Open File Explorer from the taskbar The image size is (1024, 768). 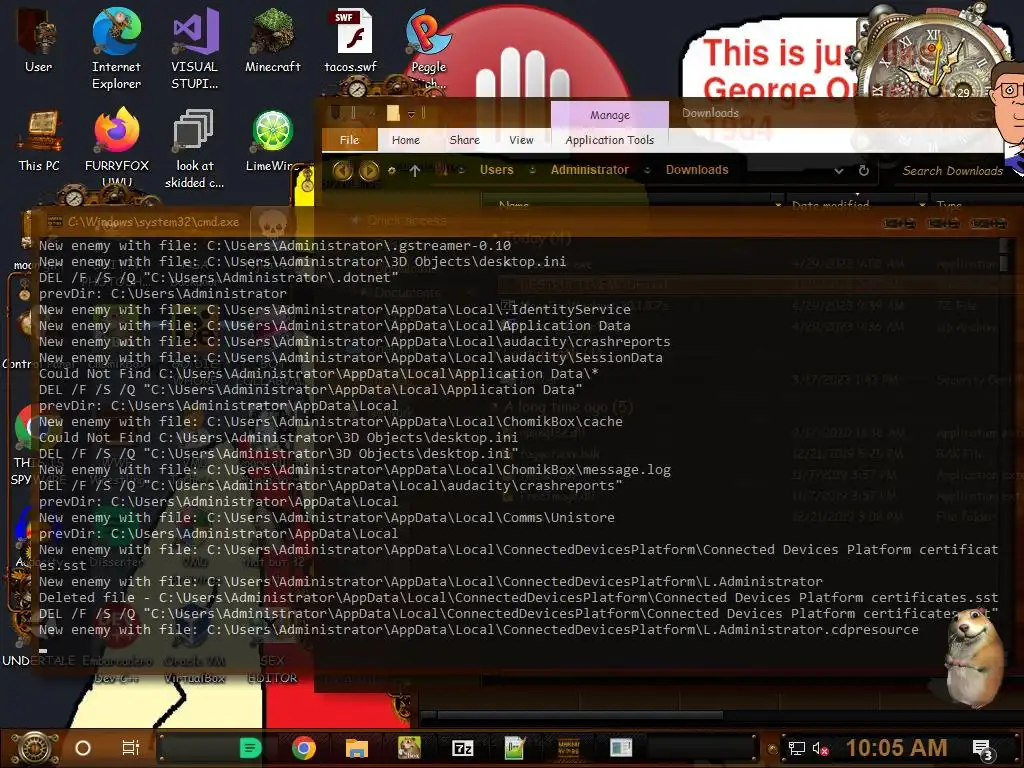(x=357, y=748)
